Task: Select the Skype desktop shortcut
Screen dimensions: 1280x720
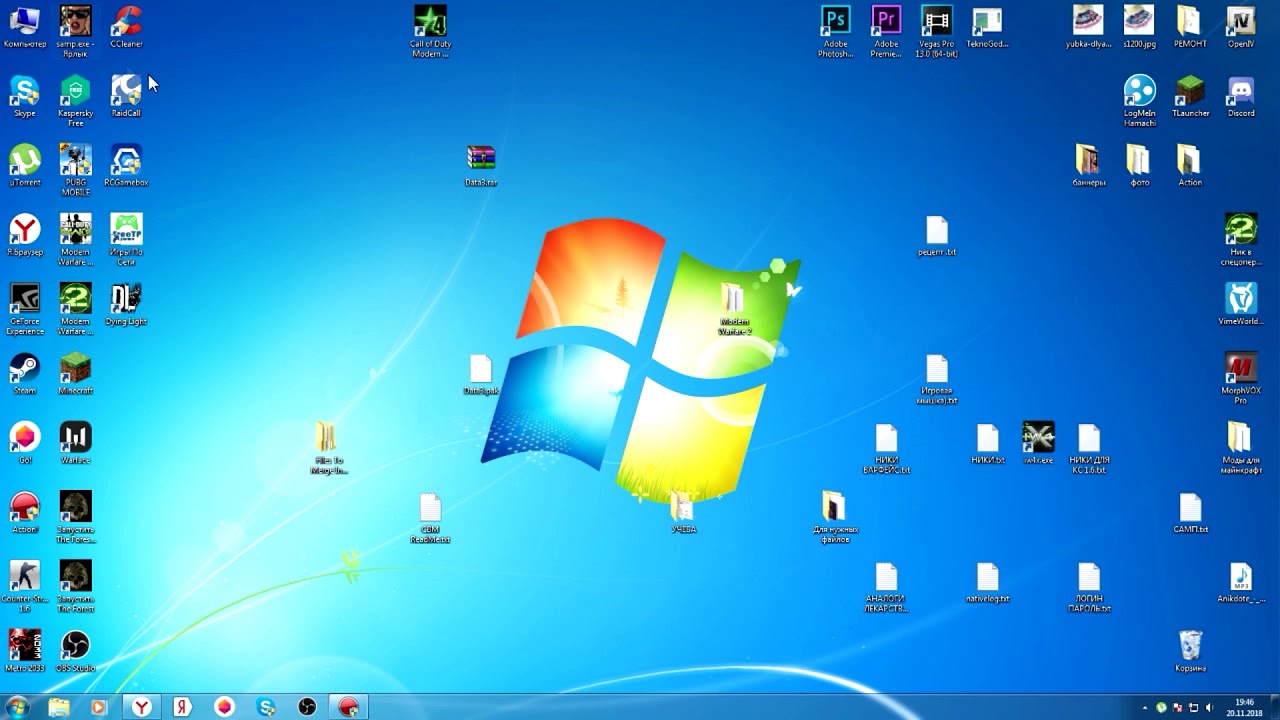Action: (x=25, y=97)
